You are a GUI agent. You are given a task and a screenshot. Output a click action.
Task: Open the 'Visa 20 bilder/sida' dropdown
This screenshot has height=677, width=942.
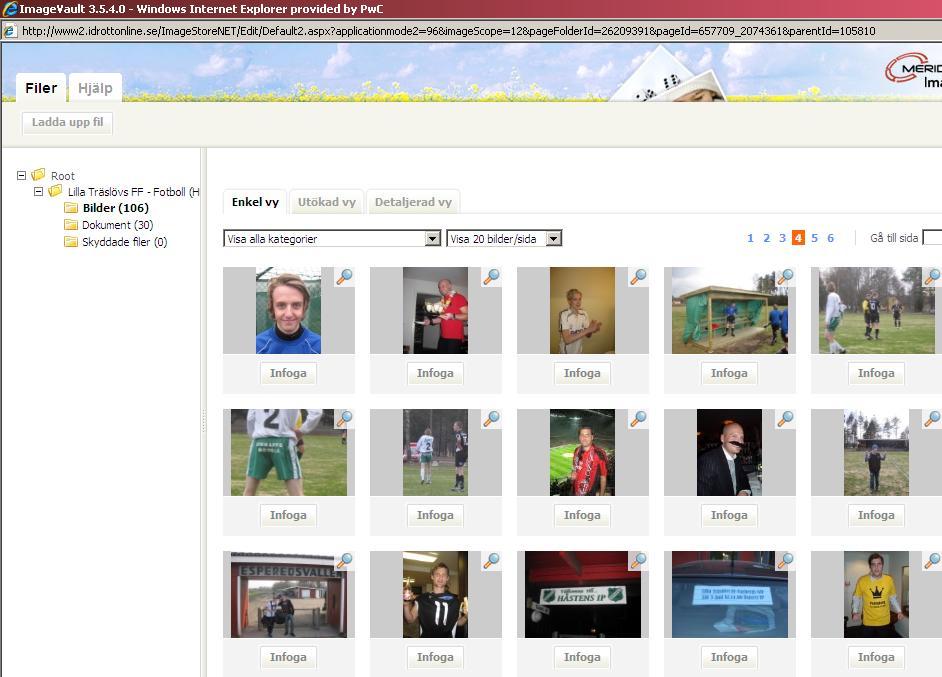(504, 238)
